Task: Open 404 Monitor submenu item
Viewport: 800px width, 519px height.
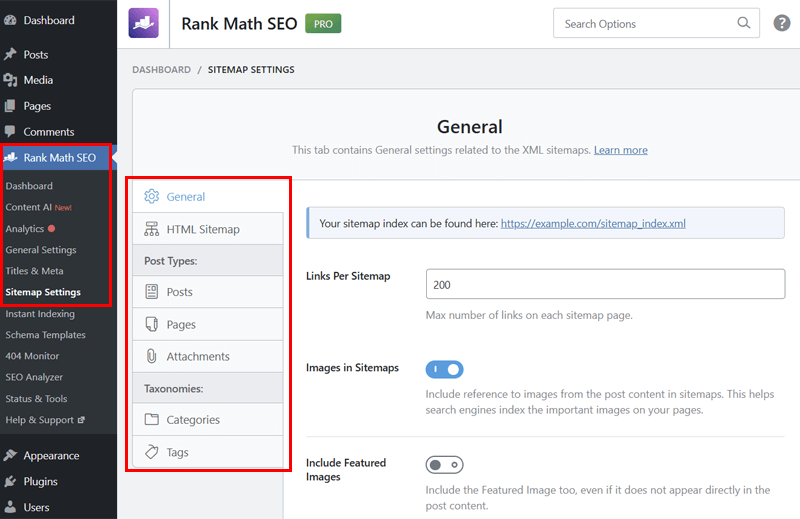Action: click(x=32, y=356)
